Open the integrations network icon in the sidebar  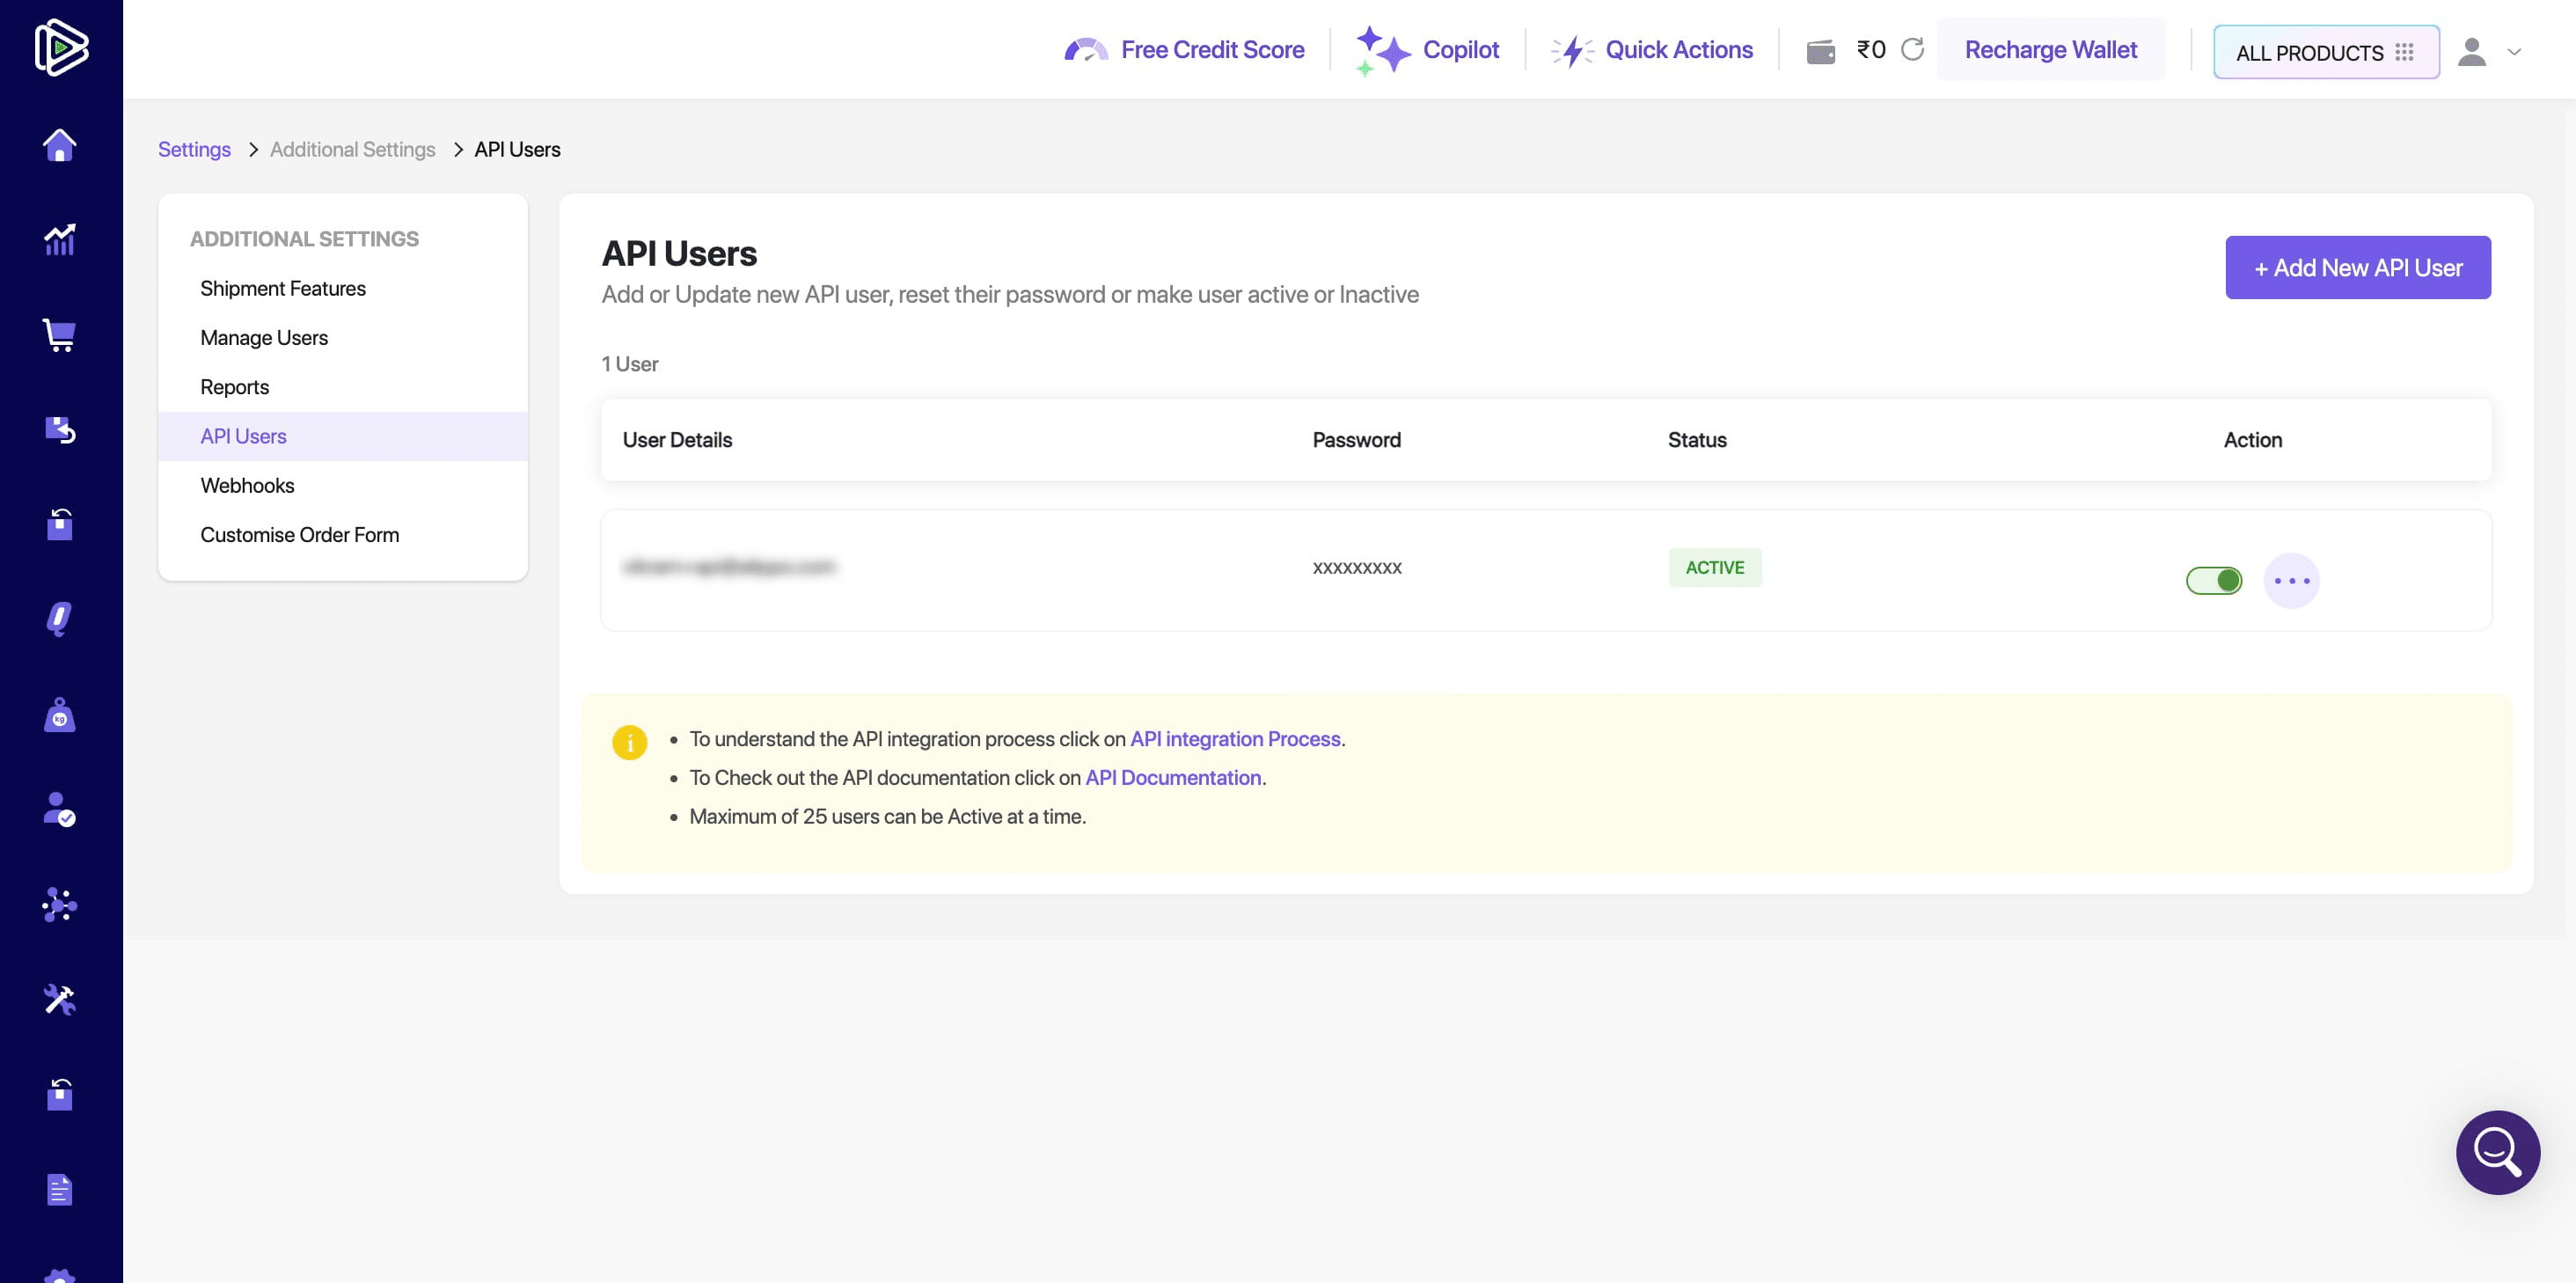(x=60, y=905)
